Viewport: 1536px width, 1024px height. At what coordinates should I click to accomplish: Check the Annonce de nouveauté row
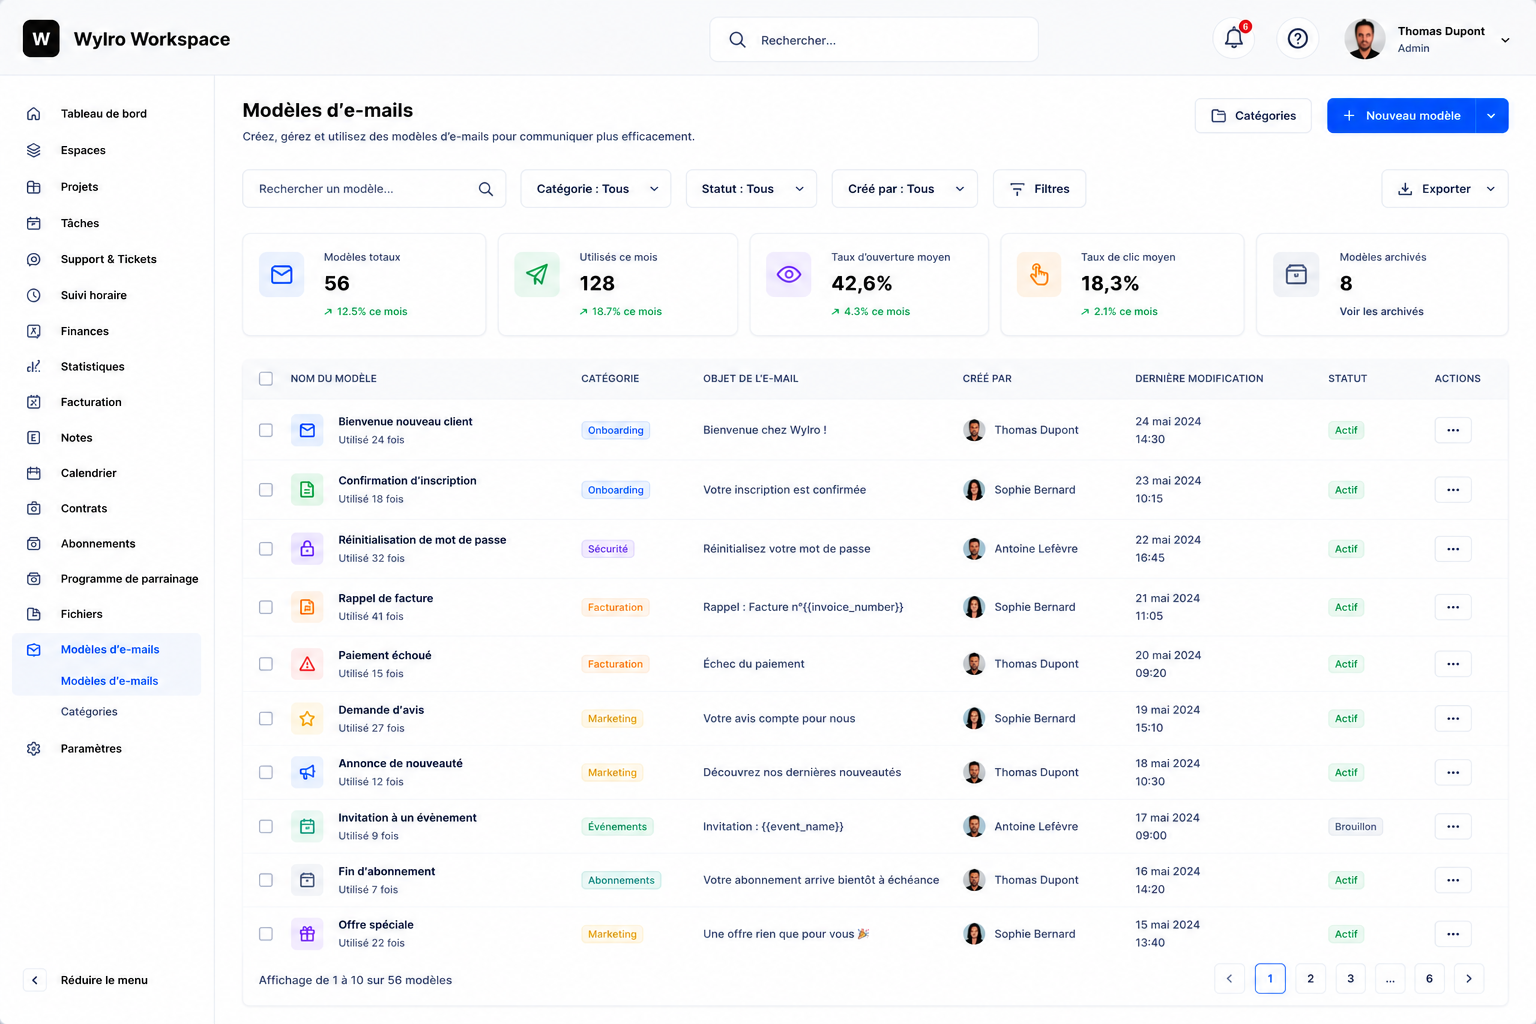click(x=266, y=773)
